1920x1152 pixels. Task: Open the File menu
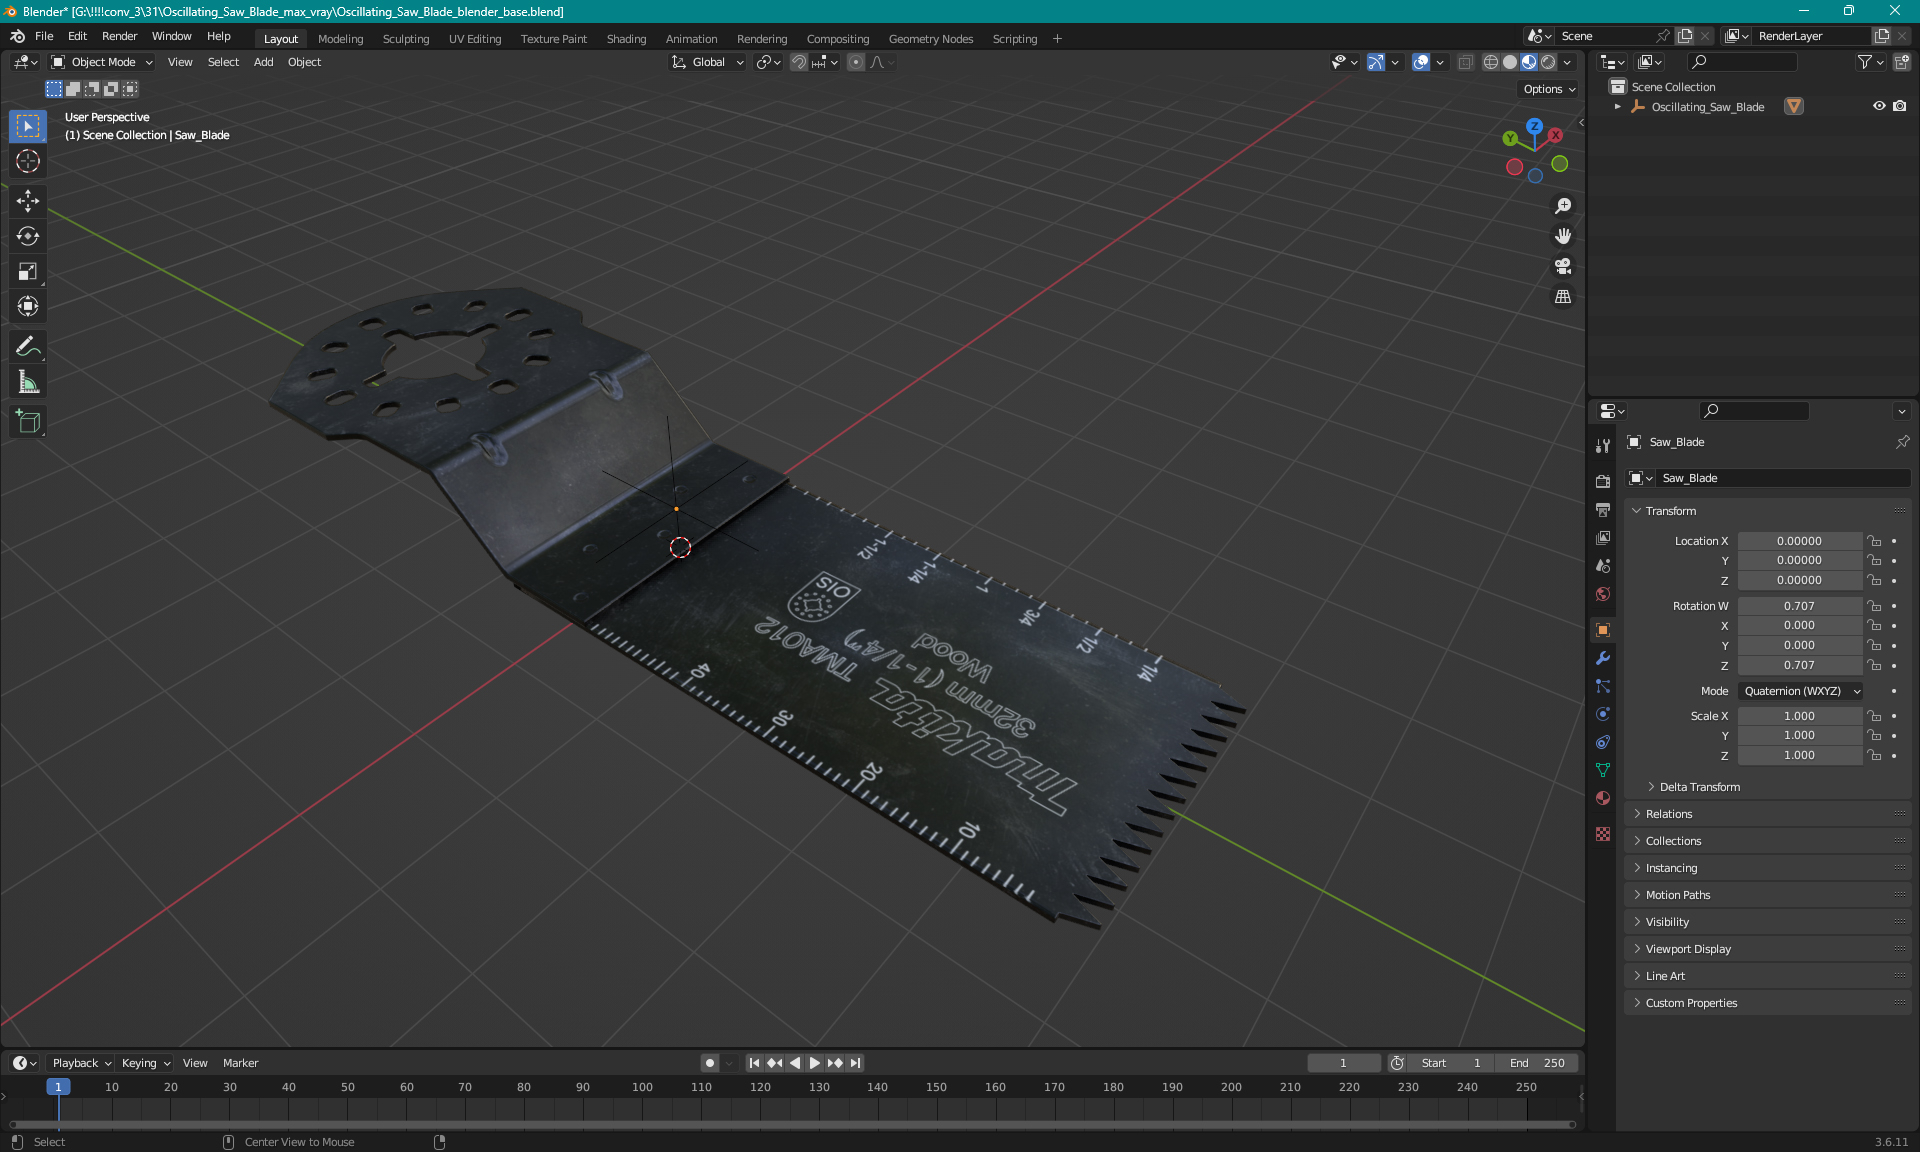coord(44,36)
